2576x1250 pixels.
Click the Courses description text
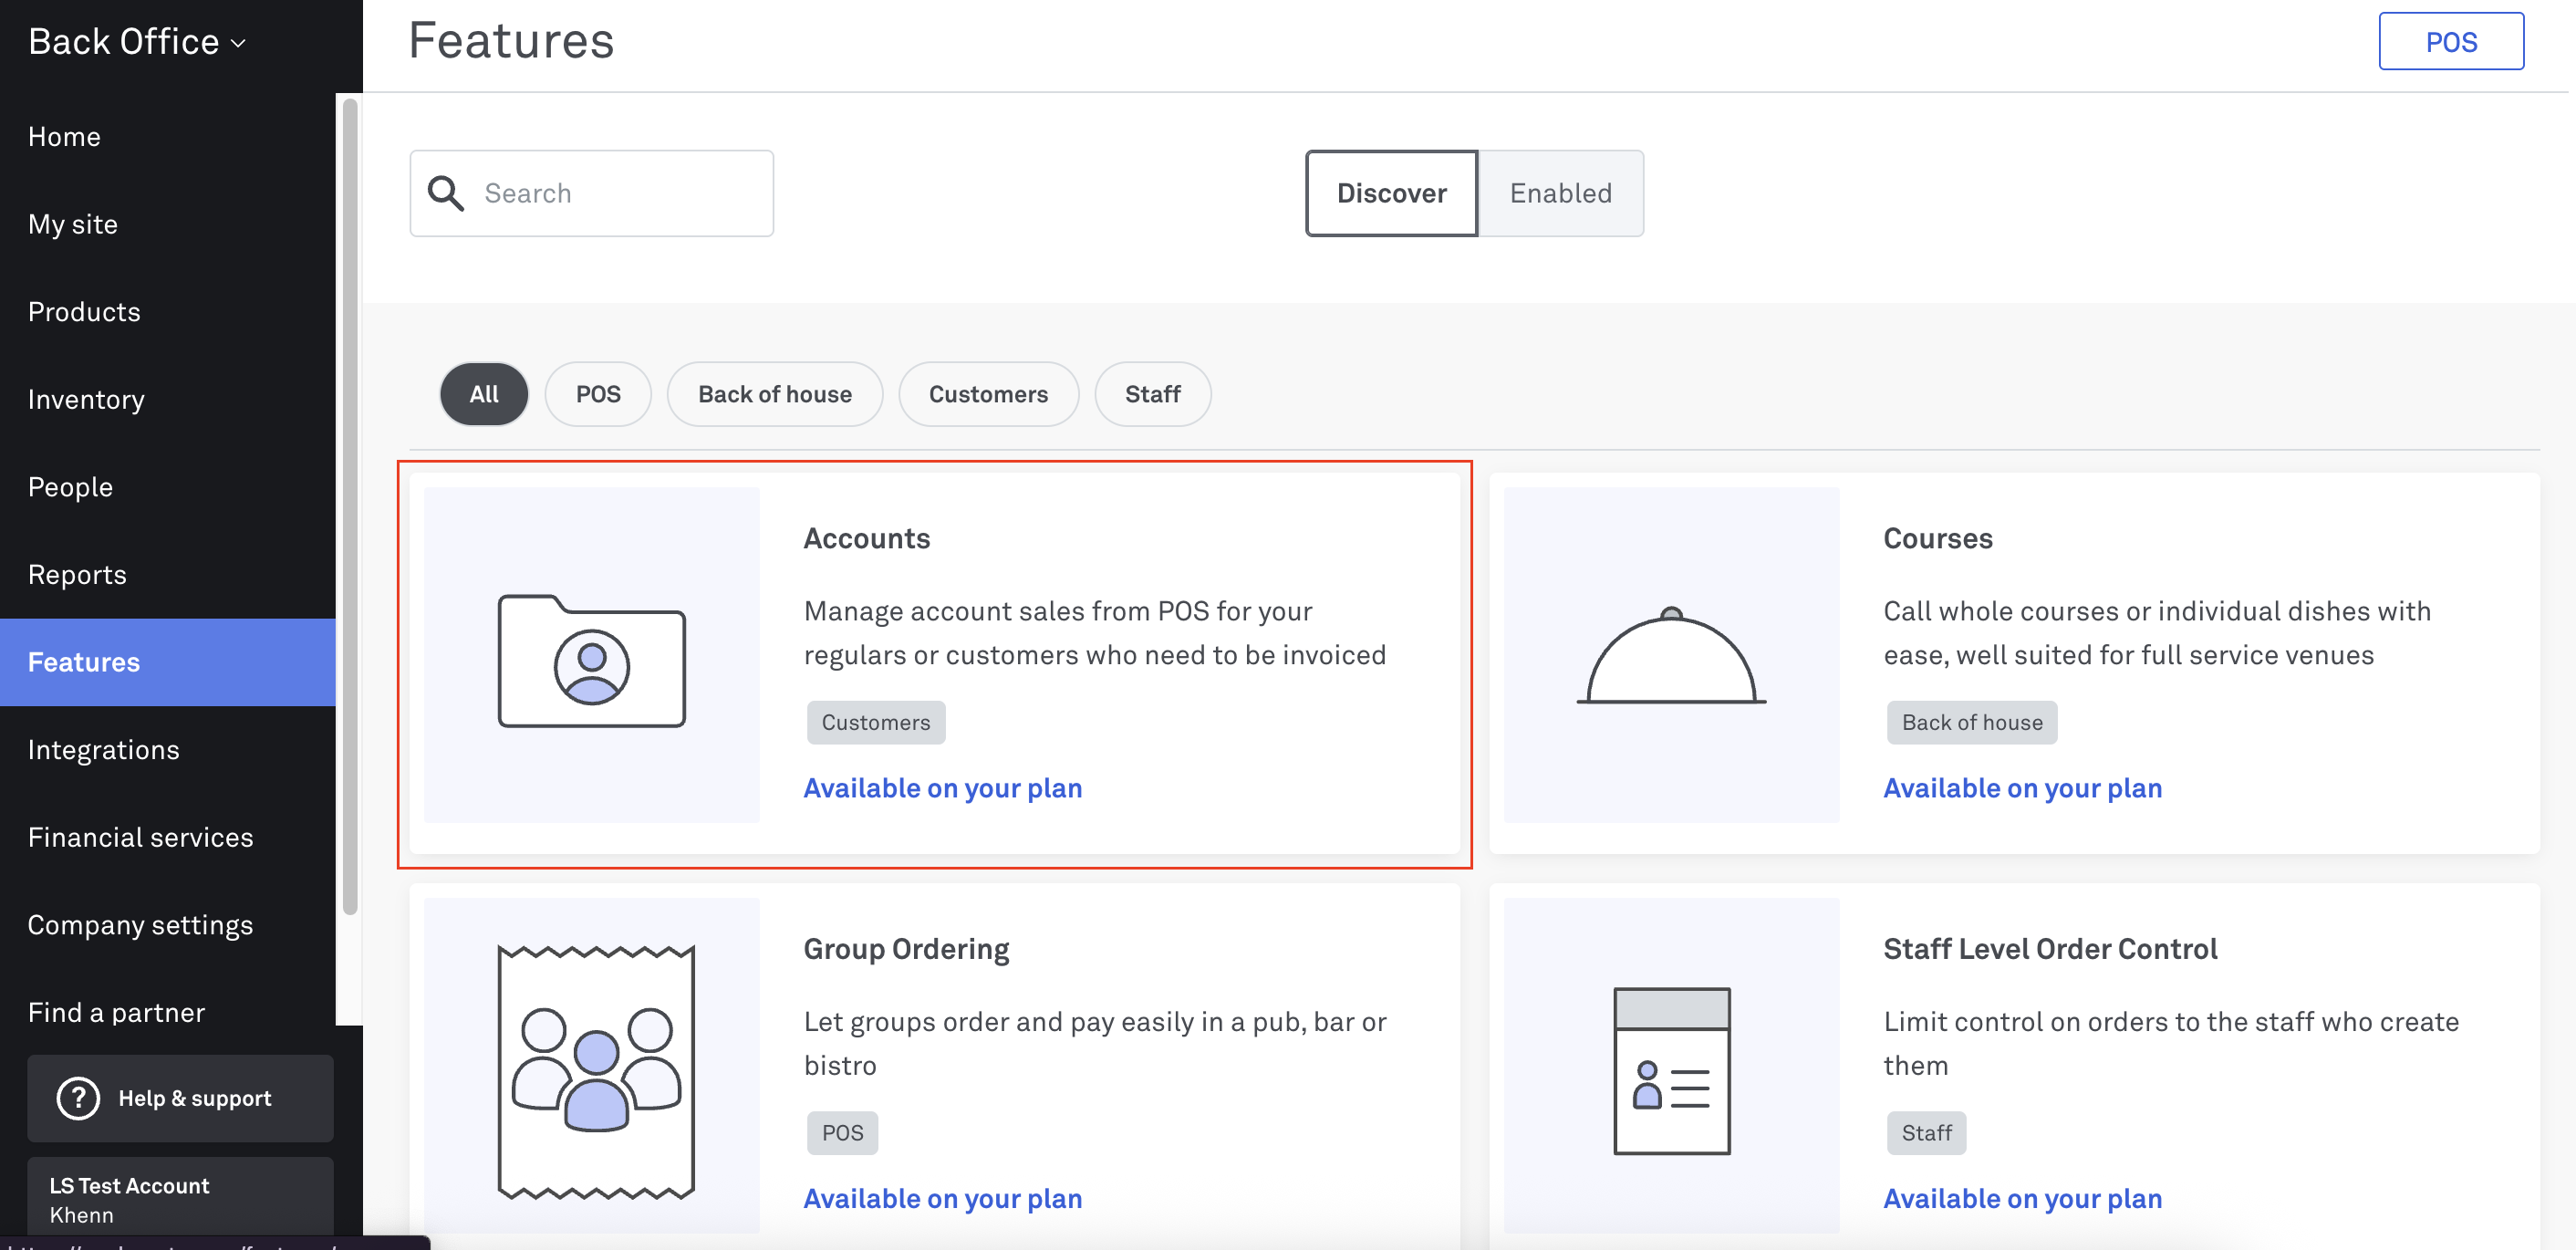coord(2157,633)
